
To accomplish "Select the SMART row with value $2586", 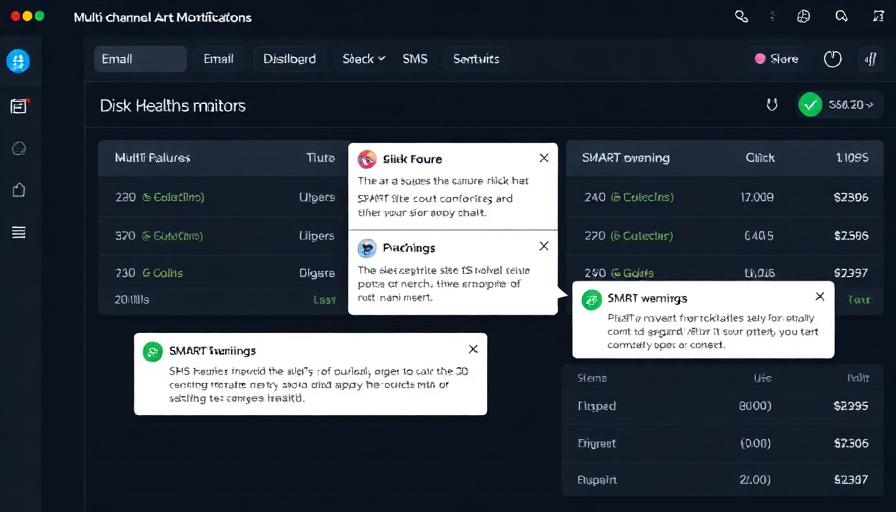I will [x=725, y=235].
